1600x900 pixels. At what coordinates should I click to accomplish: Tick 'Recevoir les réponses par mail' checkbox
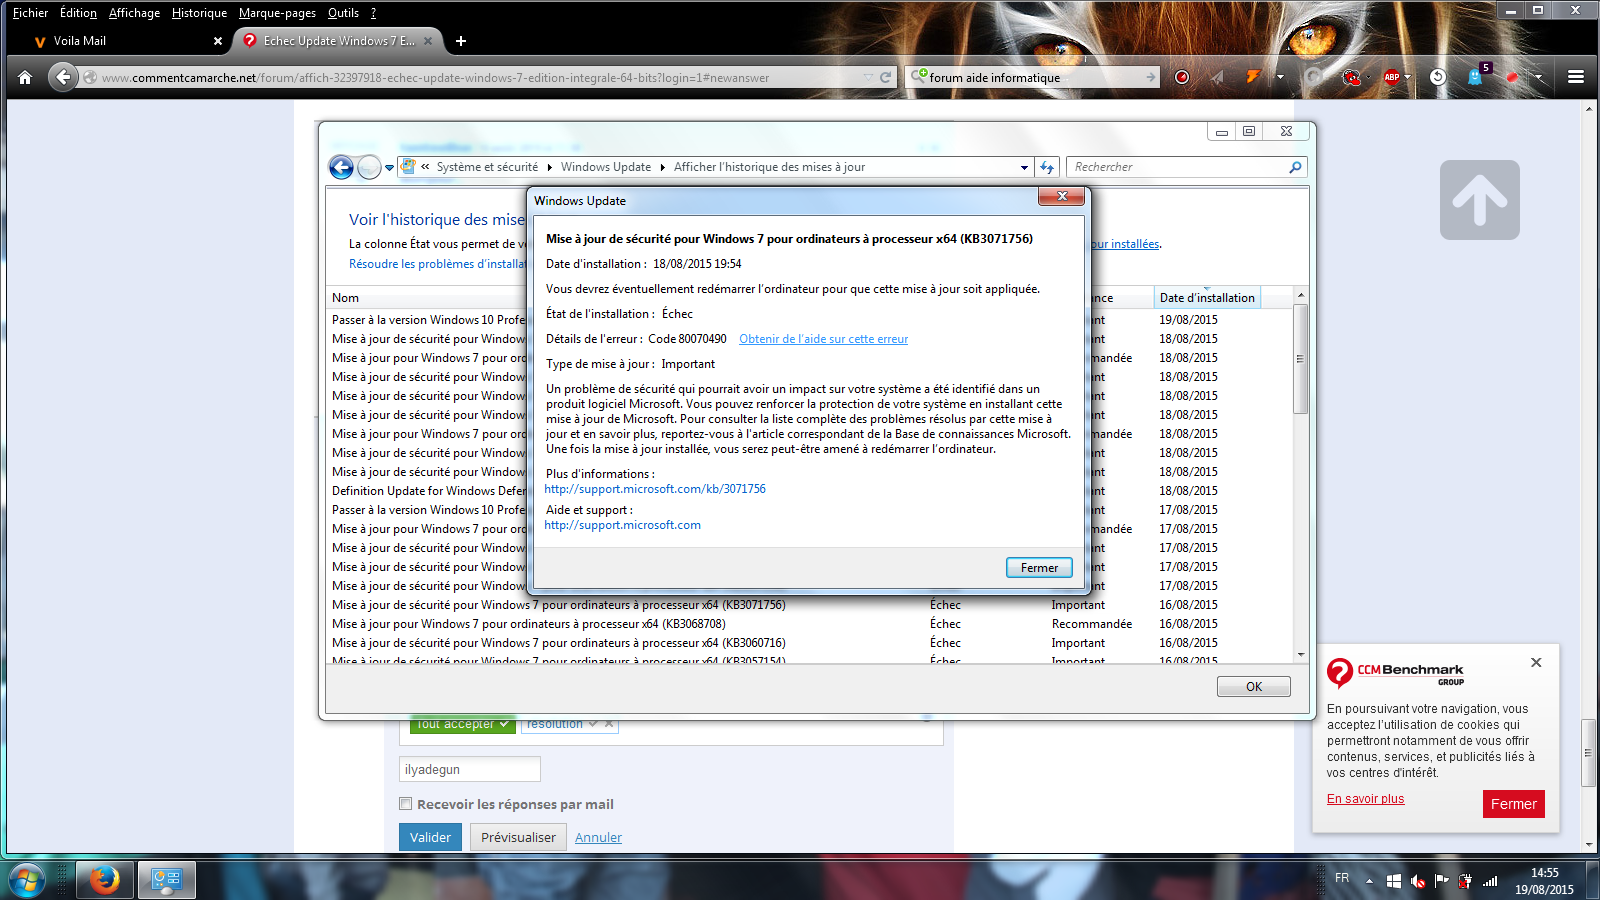(x=405, y=803)
